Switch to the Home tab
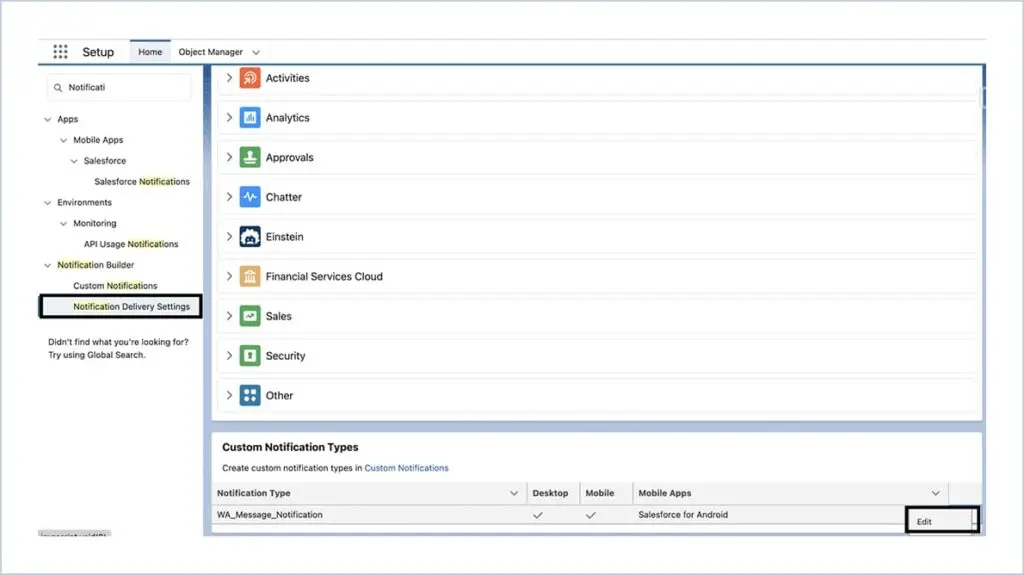 [x=150, y=52]
